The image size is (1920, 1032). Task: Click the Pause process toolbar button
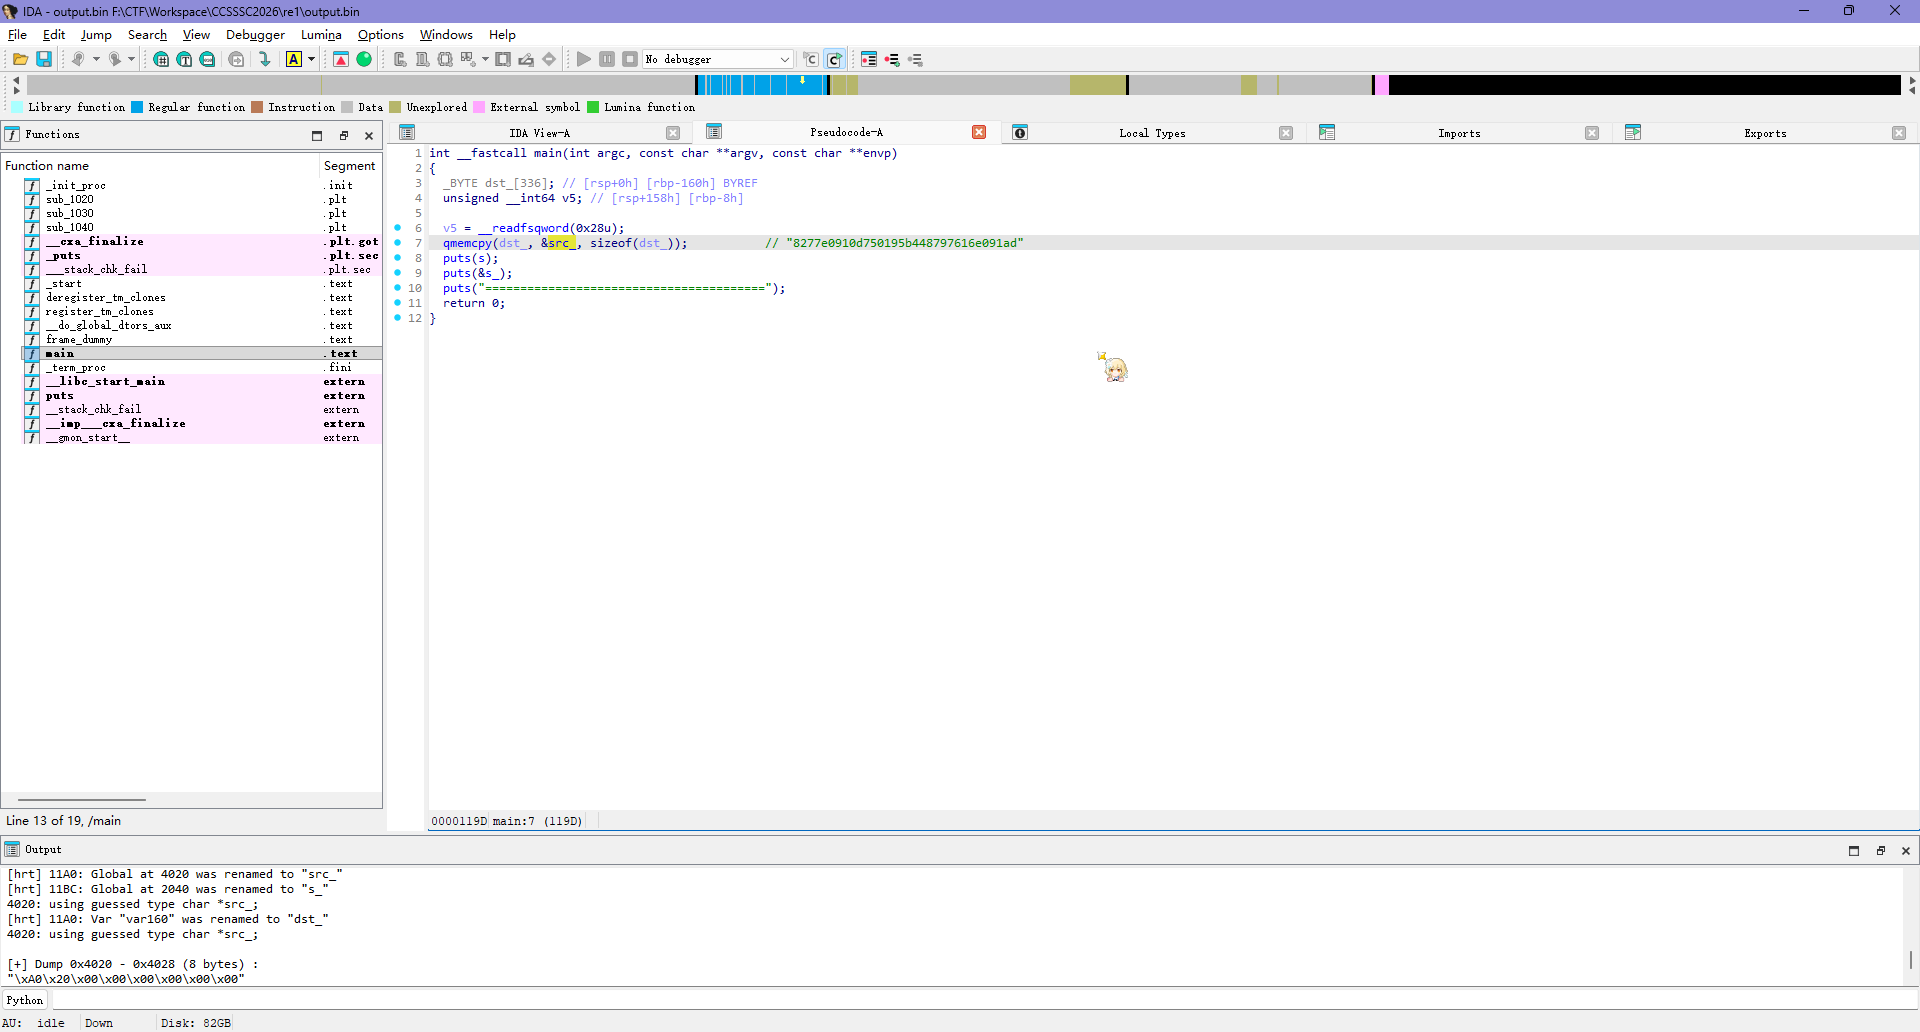coord(607,60)
